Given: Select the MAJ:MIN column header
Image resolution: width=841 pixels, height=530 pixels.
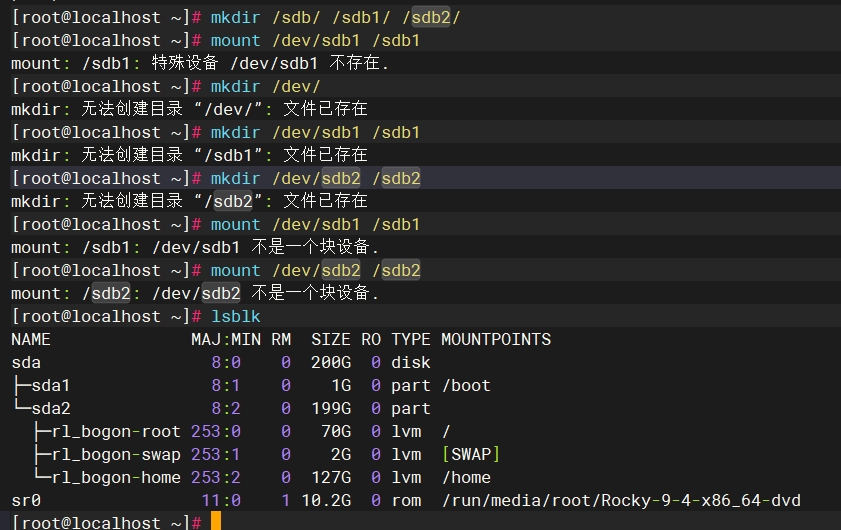Looking at the screenshot, I should tap(226, 340).
